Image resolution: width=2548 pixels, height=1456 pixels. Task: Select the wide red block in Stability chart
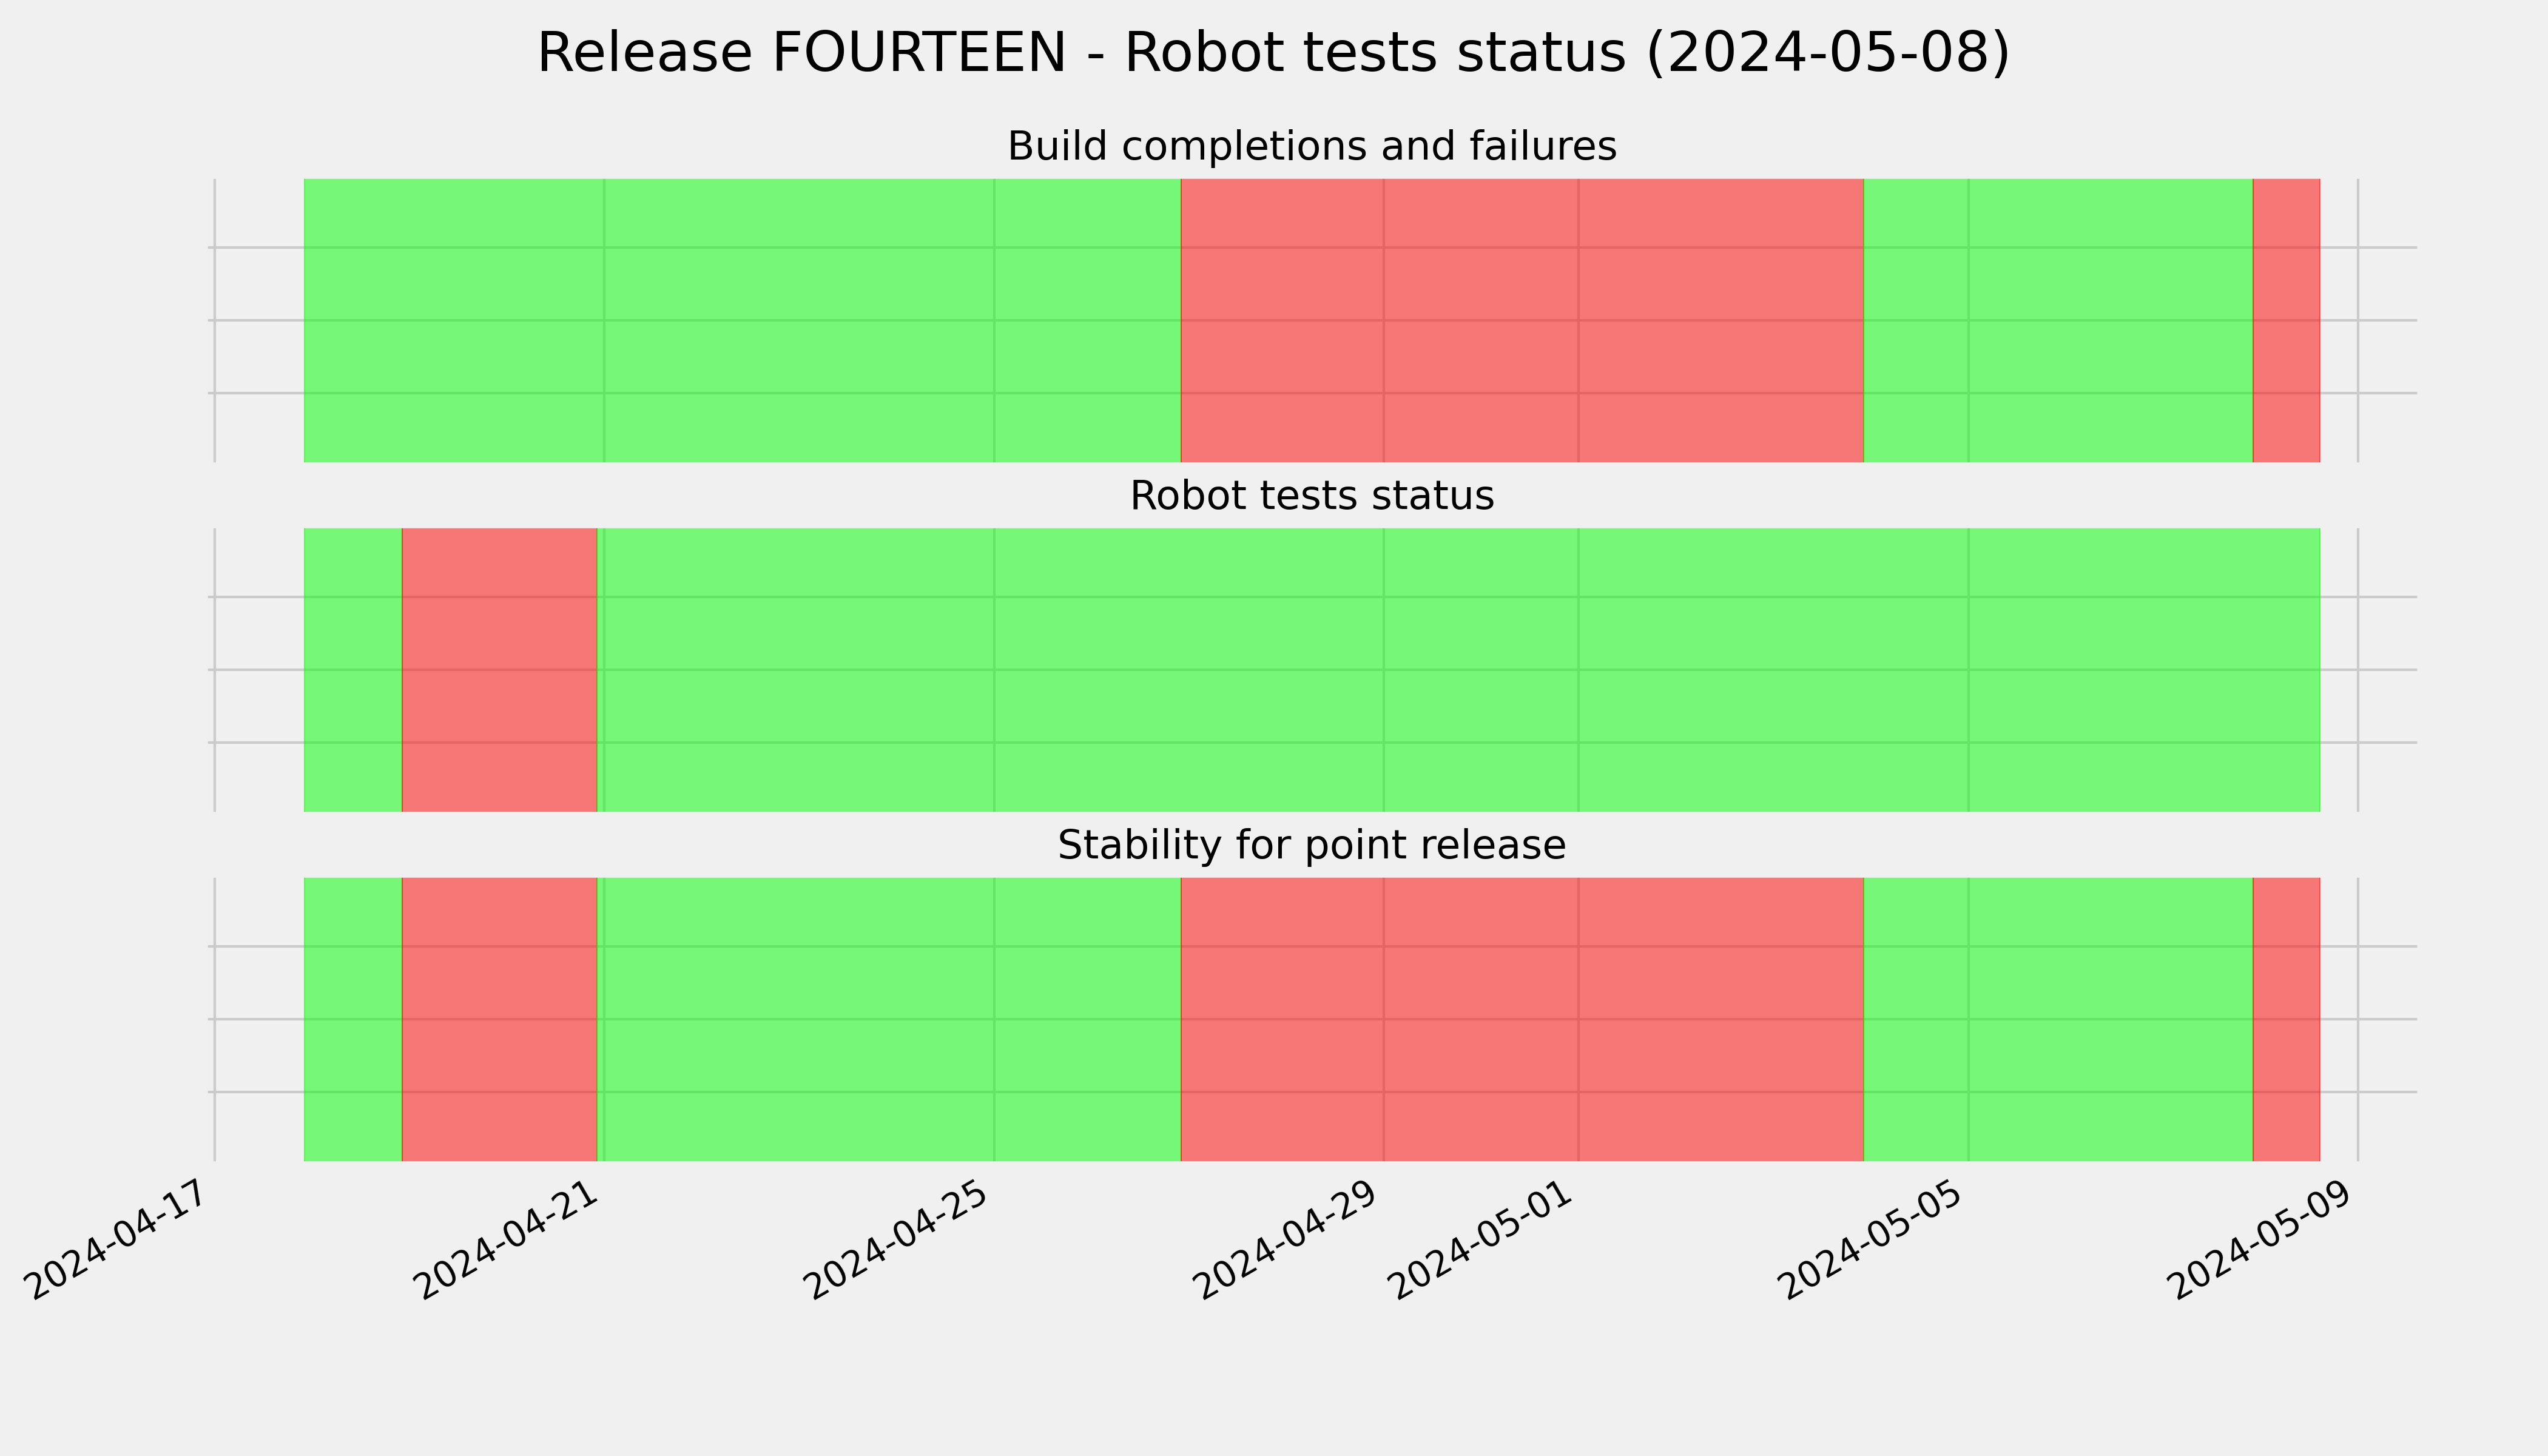click(1522, 1020)
